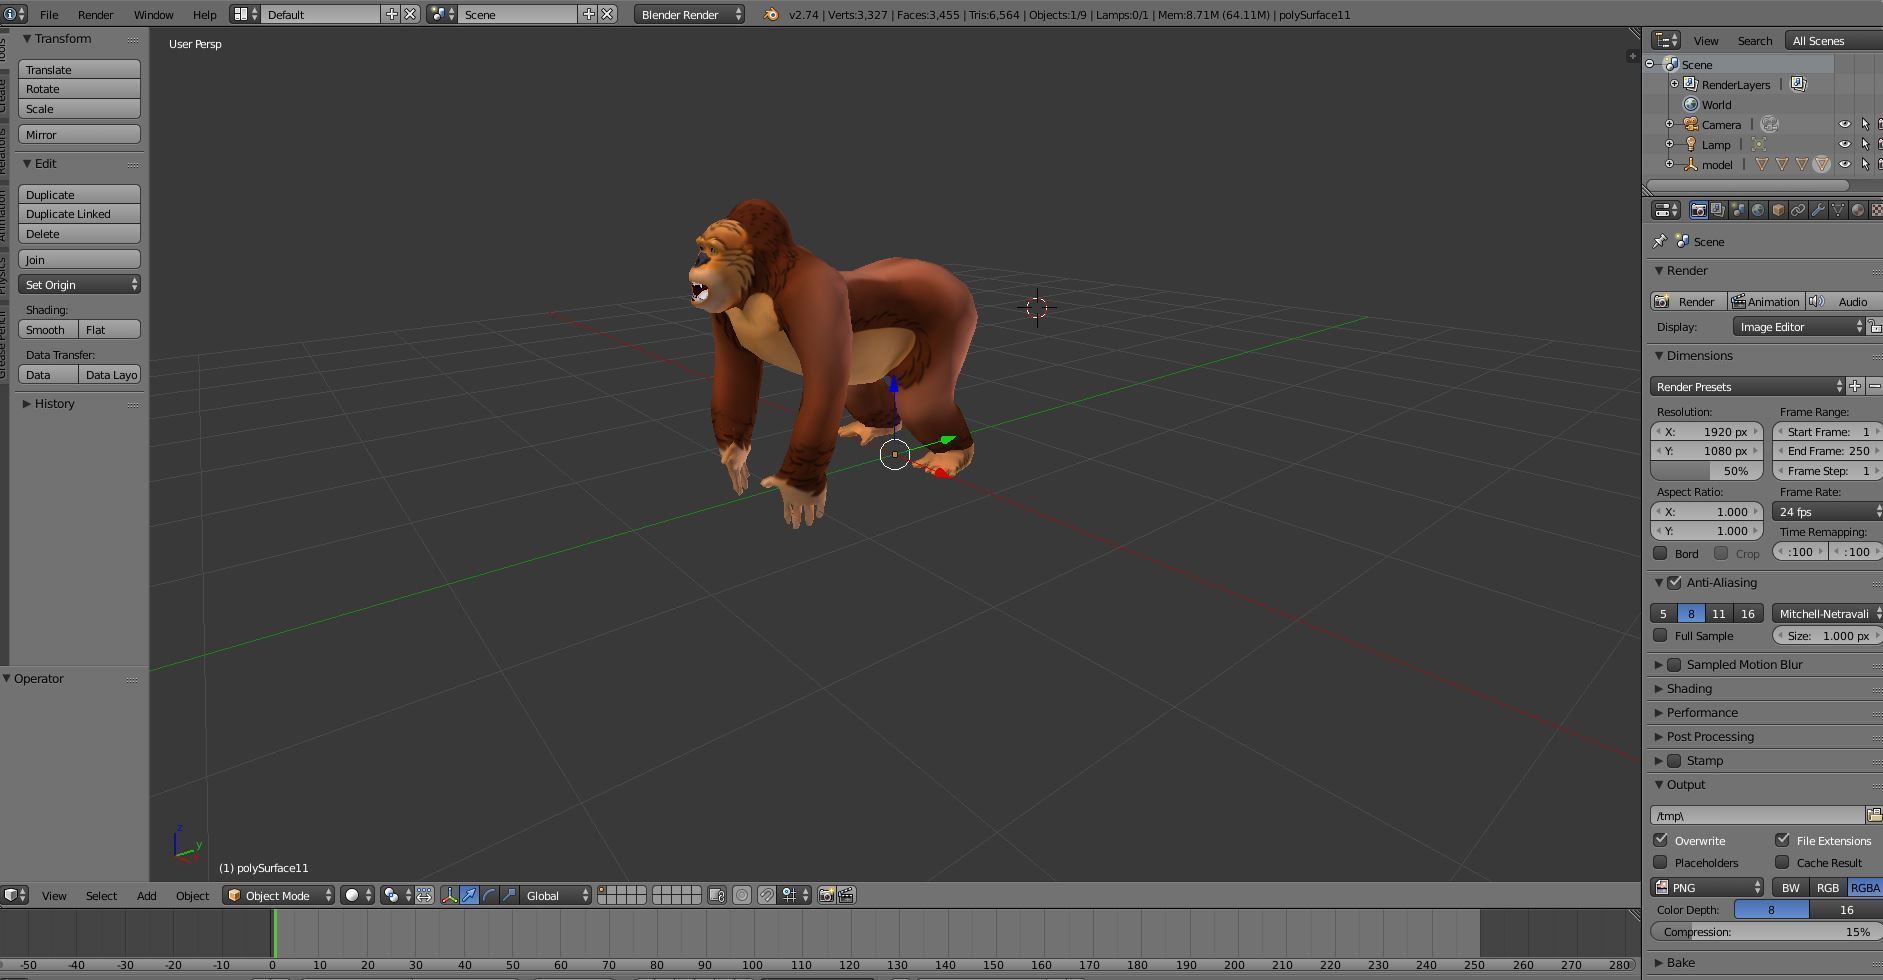
Task: Toggle the Anti-Aliasing checkbox
Action: point(1675,582)
